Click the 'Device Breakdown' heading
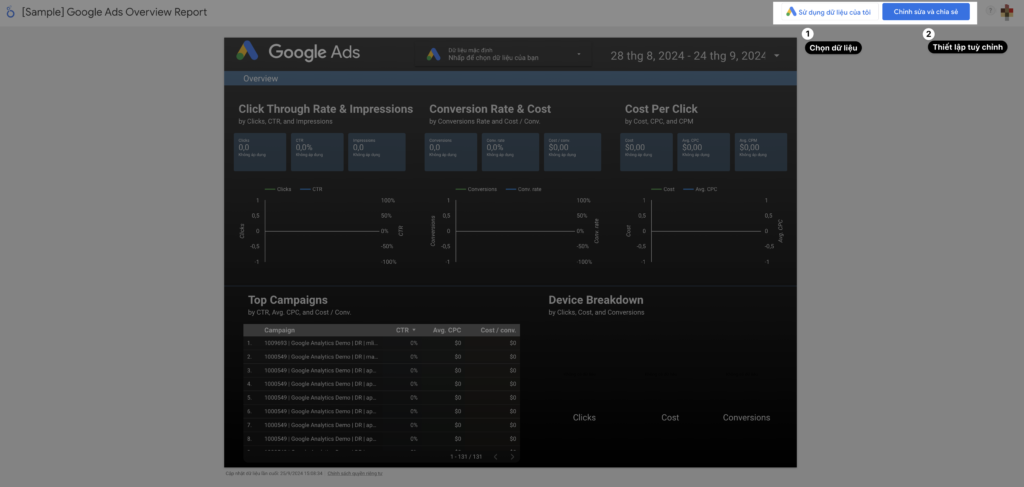Image resolution: width=1024 pixels, height=487 pixels. (x=596, y=300)
